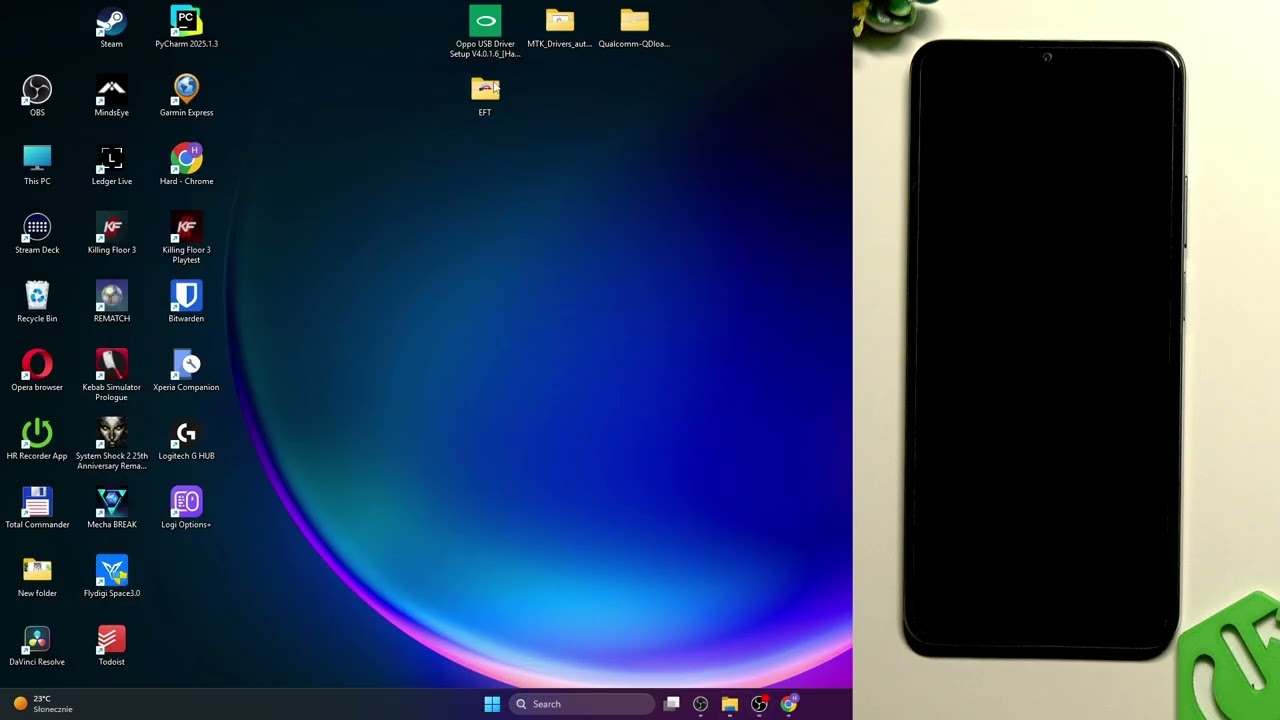Open the Garmin Express shortcut
The height and width of the screenshot is (720, 1280).
186,97
